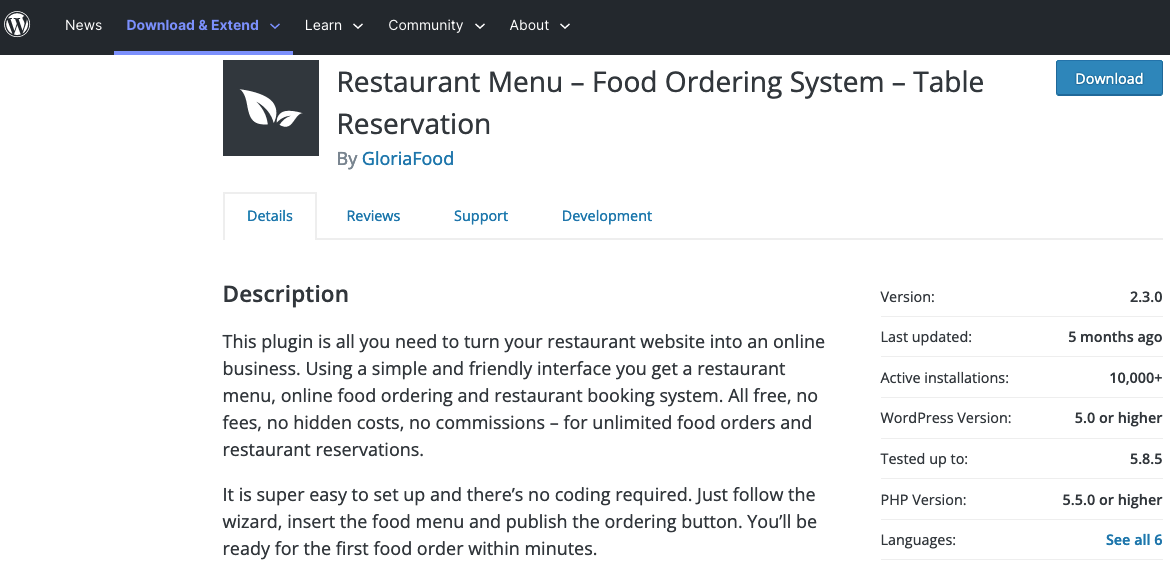The image size is (1170, 564).
Task: Switch to the Support tab
Action: click(x=481, y=216)
